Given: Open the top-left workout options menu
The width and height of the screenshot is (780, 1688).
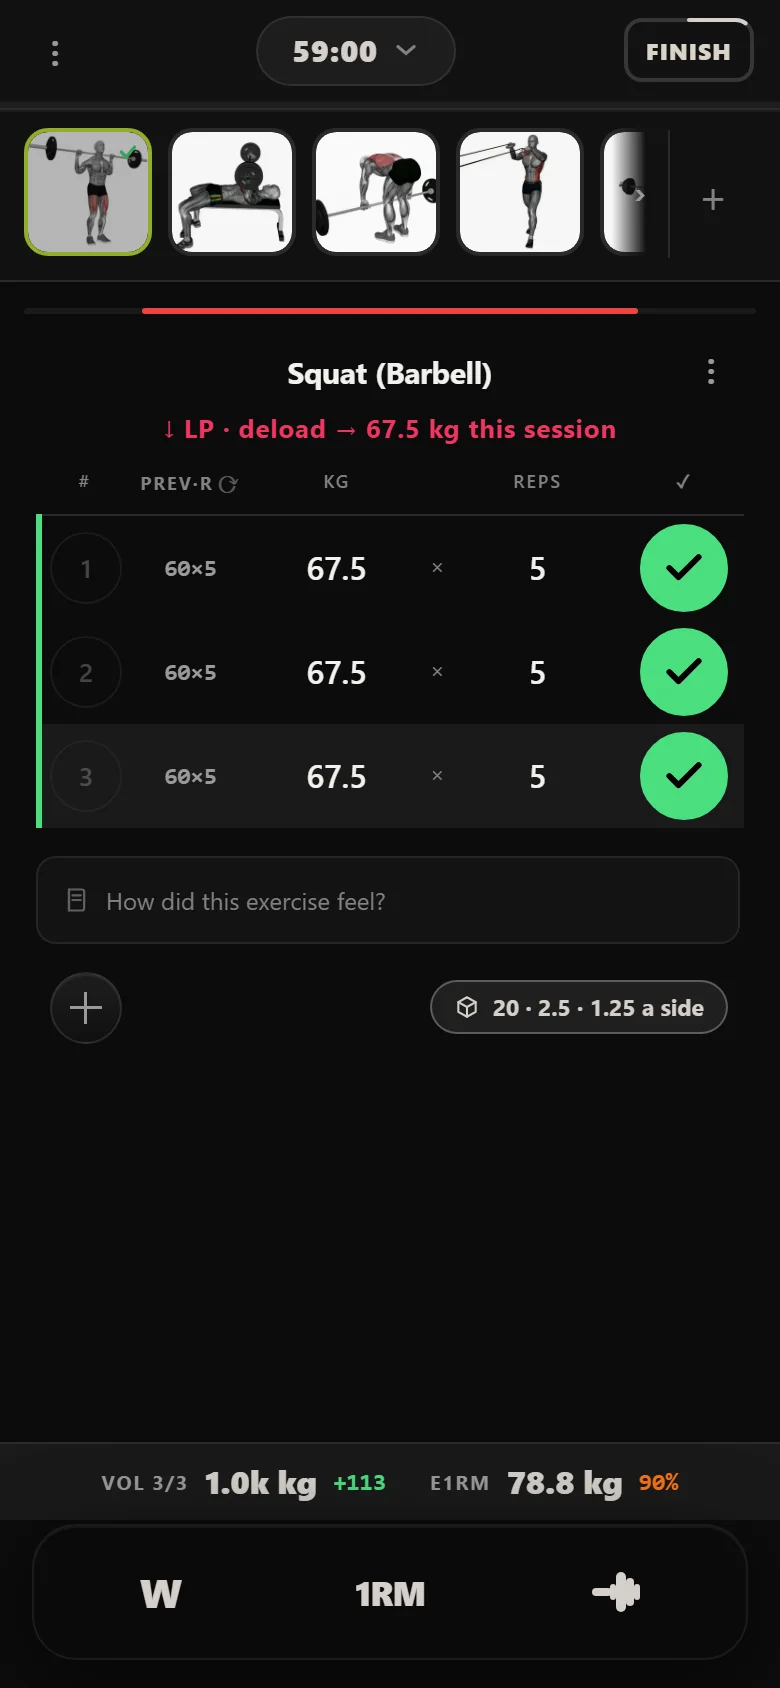Looking at the screenshot, I should [55, 53].
